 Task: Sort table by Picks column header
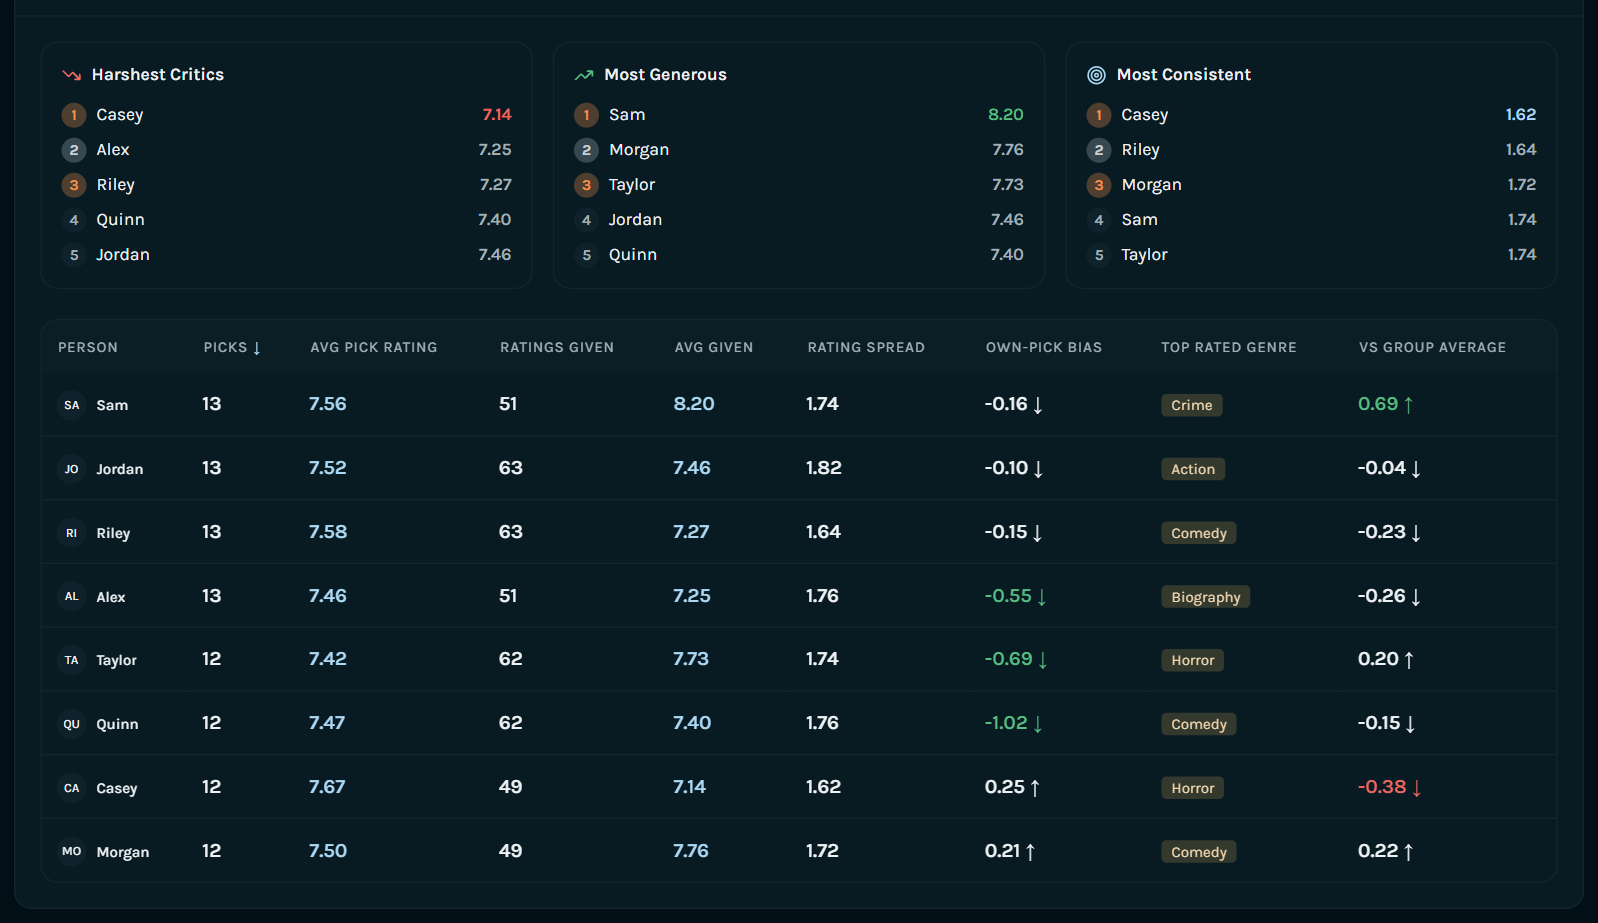[232, 347]
